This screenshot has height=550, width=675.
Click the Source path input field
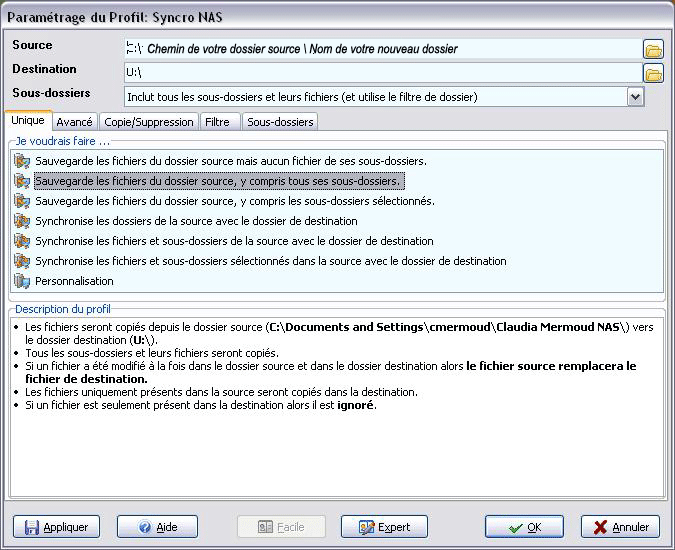[380, 49]
